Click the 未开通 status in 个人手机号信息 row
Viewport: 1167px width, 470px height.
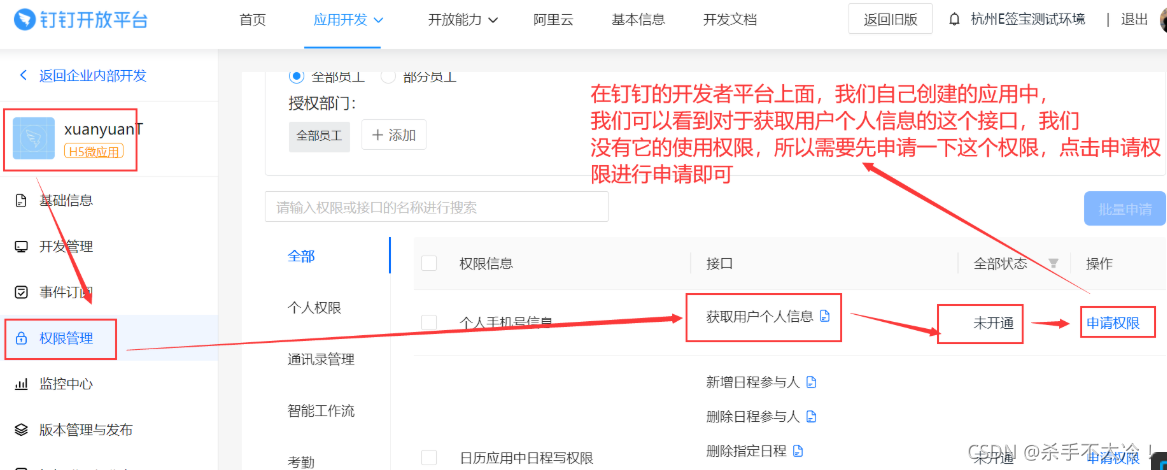tap(994, 323)
